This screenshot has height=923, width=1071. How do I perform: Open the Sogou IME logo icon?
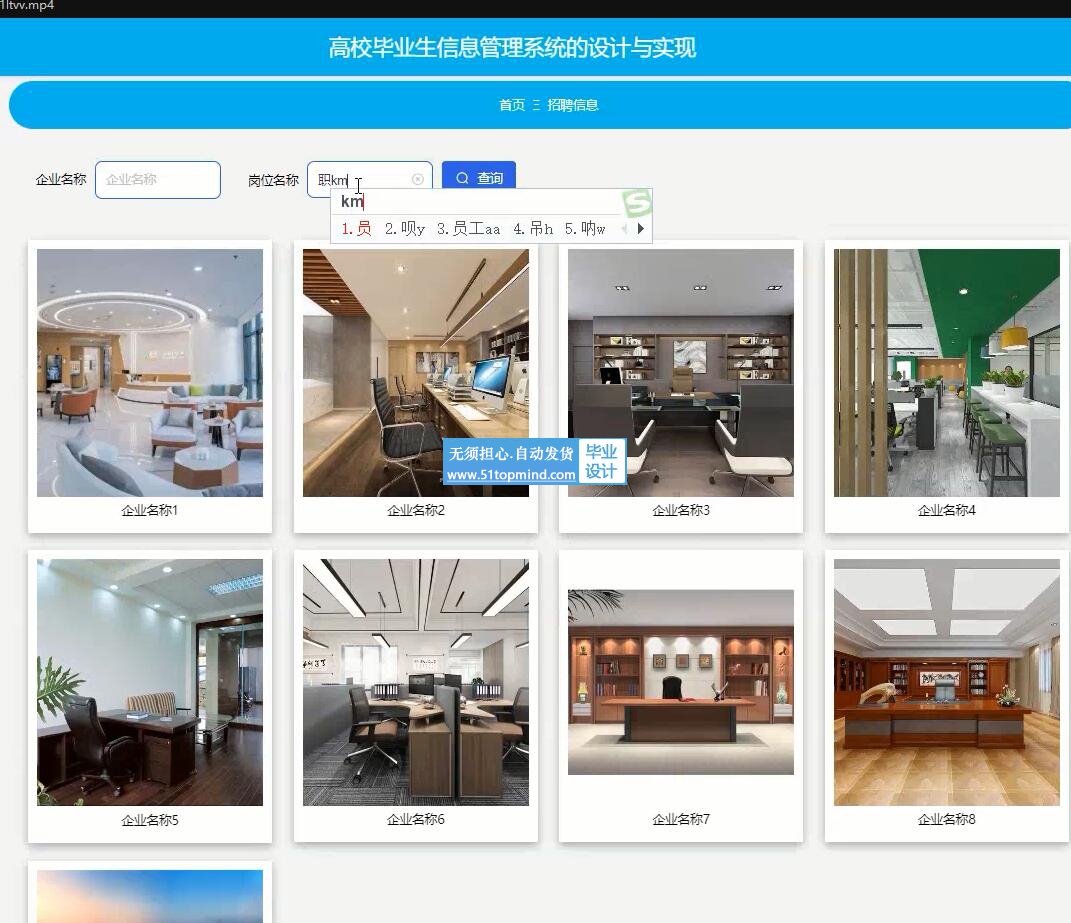click(x=637, y=203)
